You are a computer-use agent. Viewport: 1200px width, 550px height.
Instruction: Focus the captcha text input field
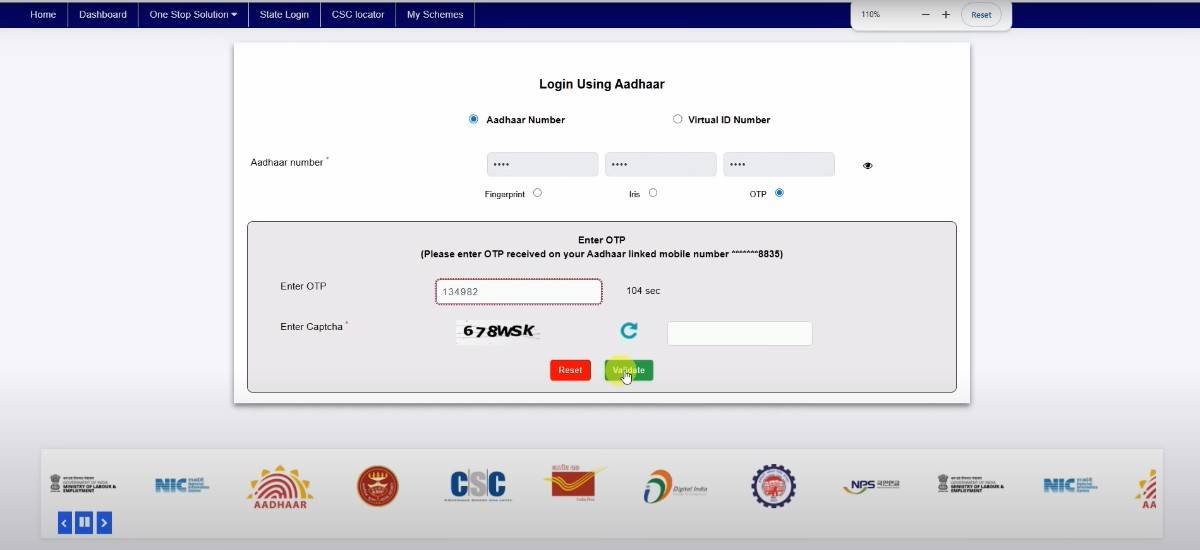739,333
